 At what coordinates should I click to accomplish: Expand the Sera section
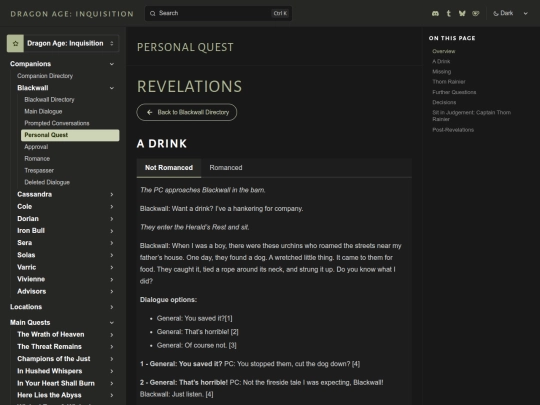click(x=112, y=243)
